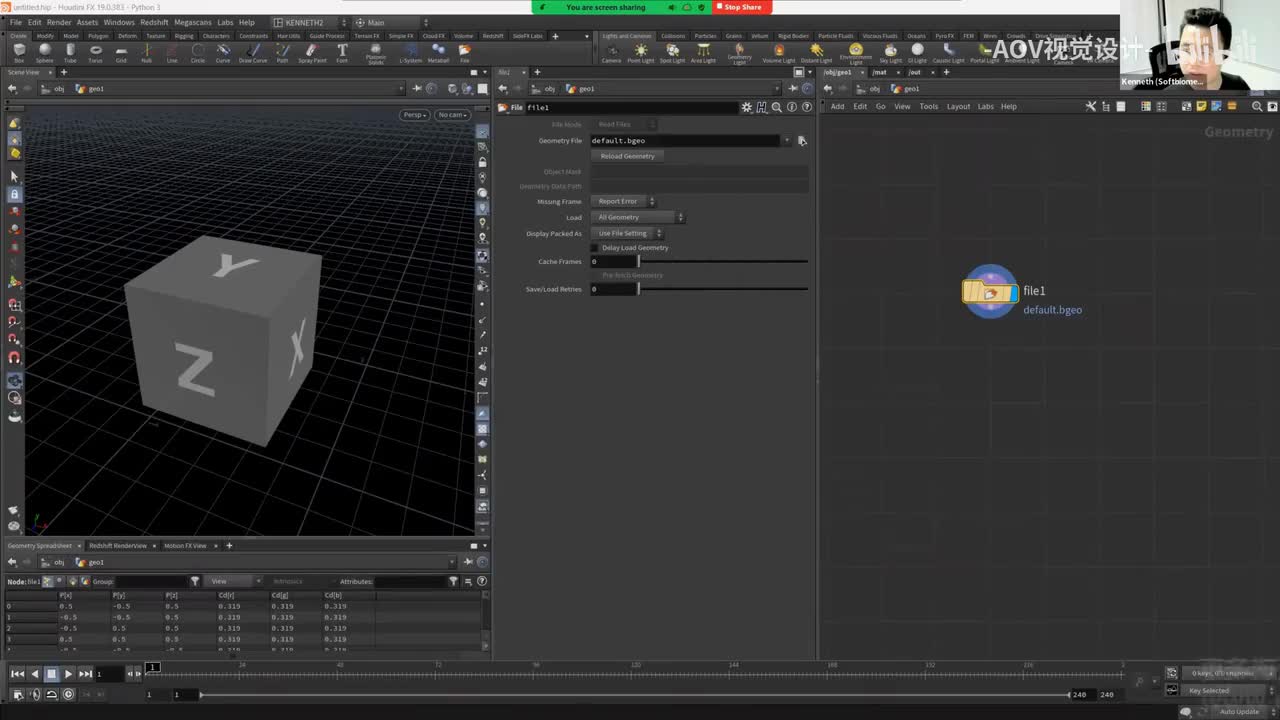The image size is (1280, 720).
Task: Expand Geometry File path dropdown arrow
Action: 787,141
